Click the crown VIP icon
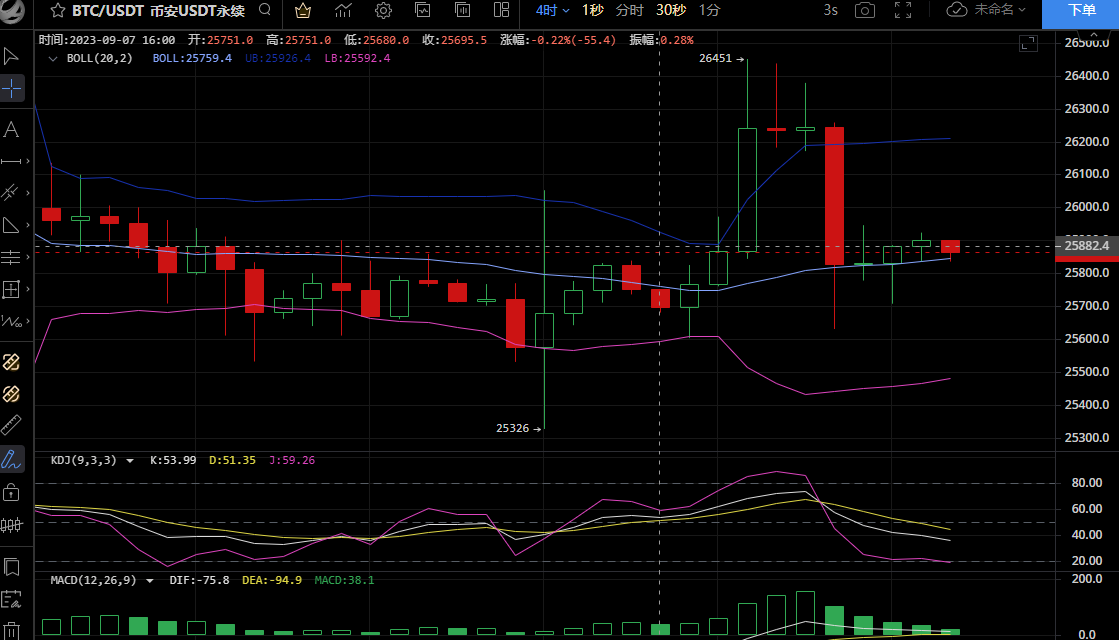The width and height of the screenshot is (1119, 640). [x=303, y=11]
